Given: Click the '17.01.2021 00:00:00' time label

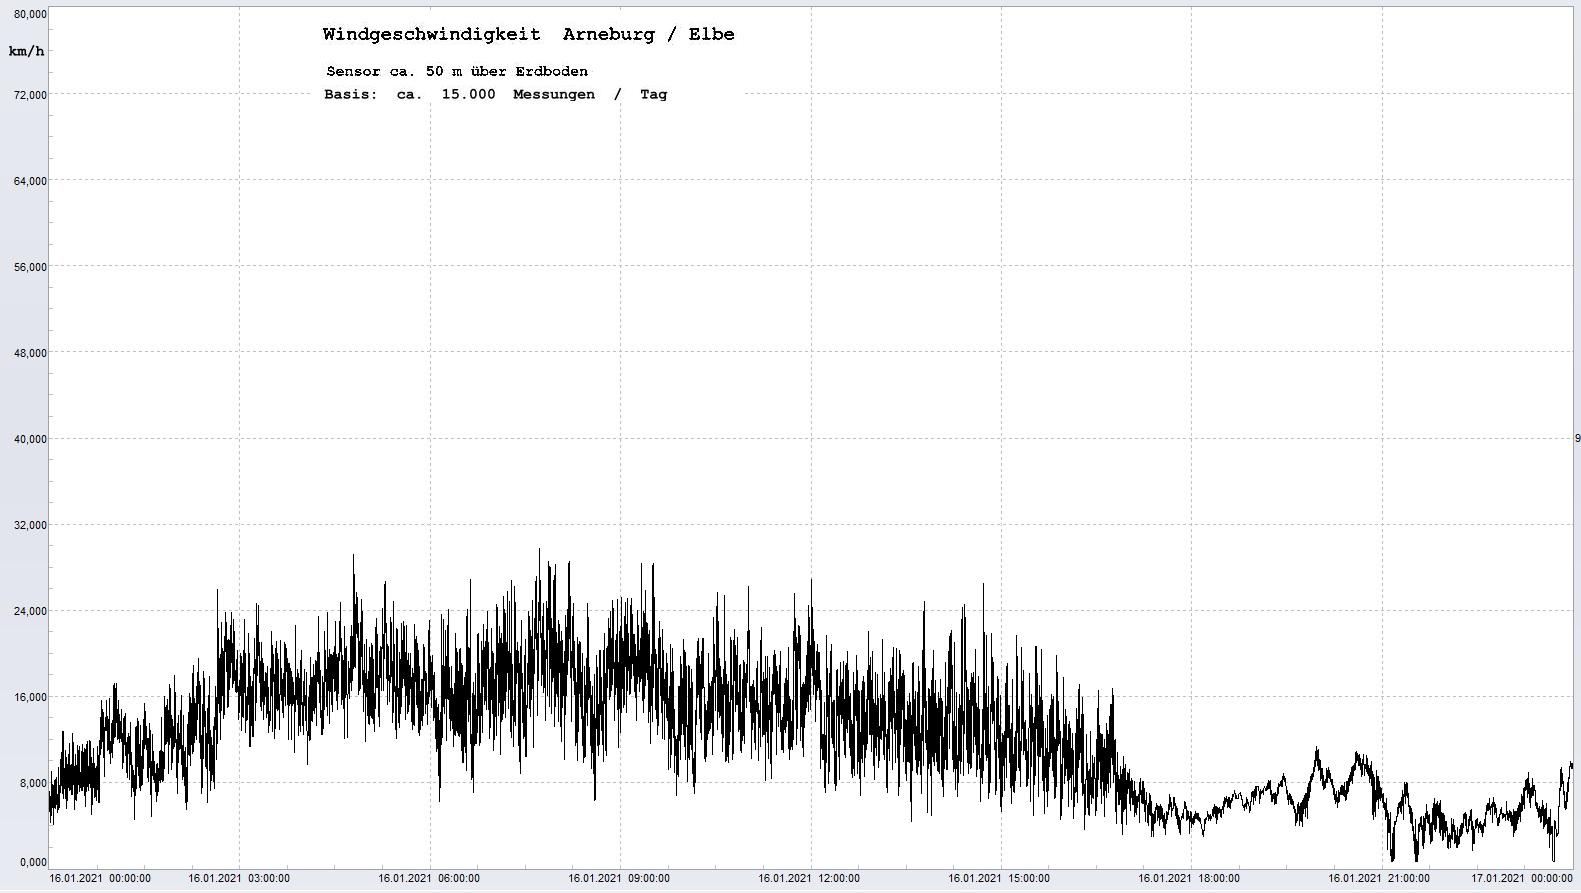Looking at the screenshot, I should pyautogui.click(x=1522, y=879).
